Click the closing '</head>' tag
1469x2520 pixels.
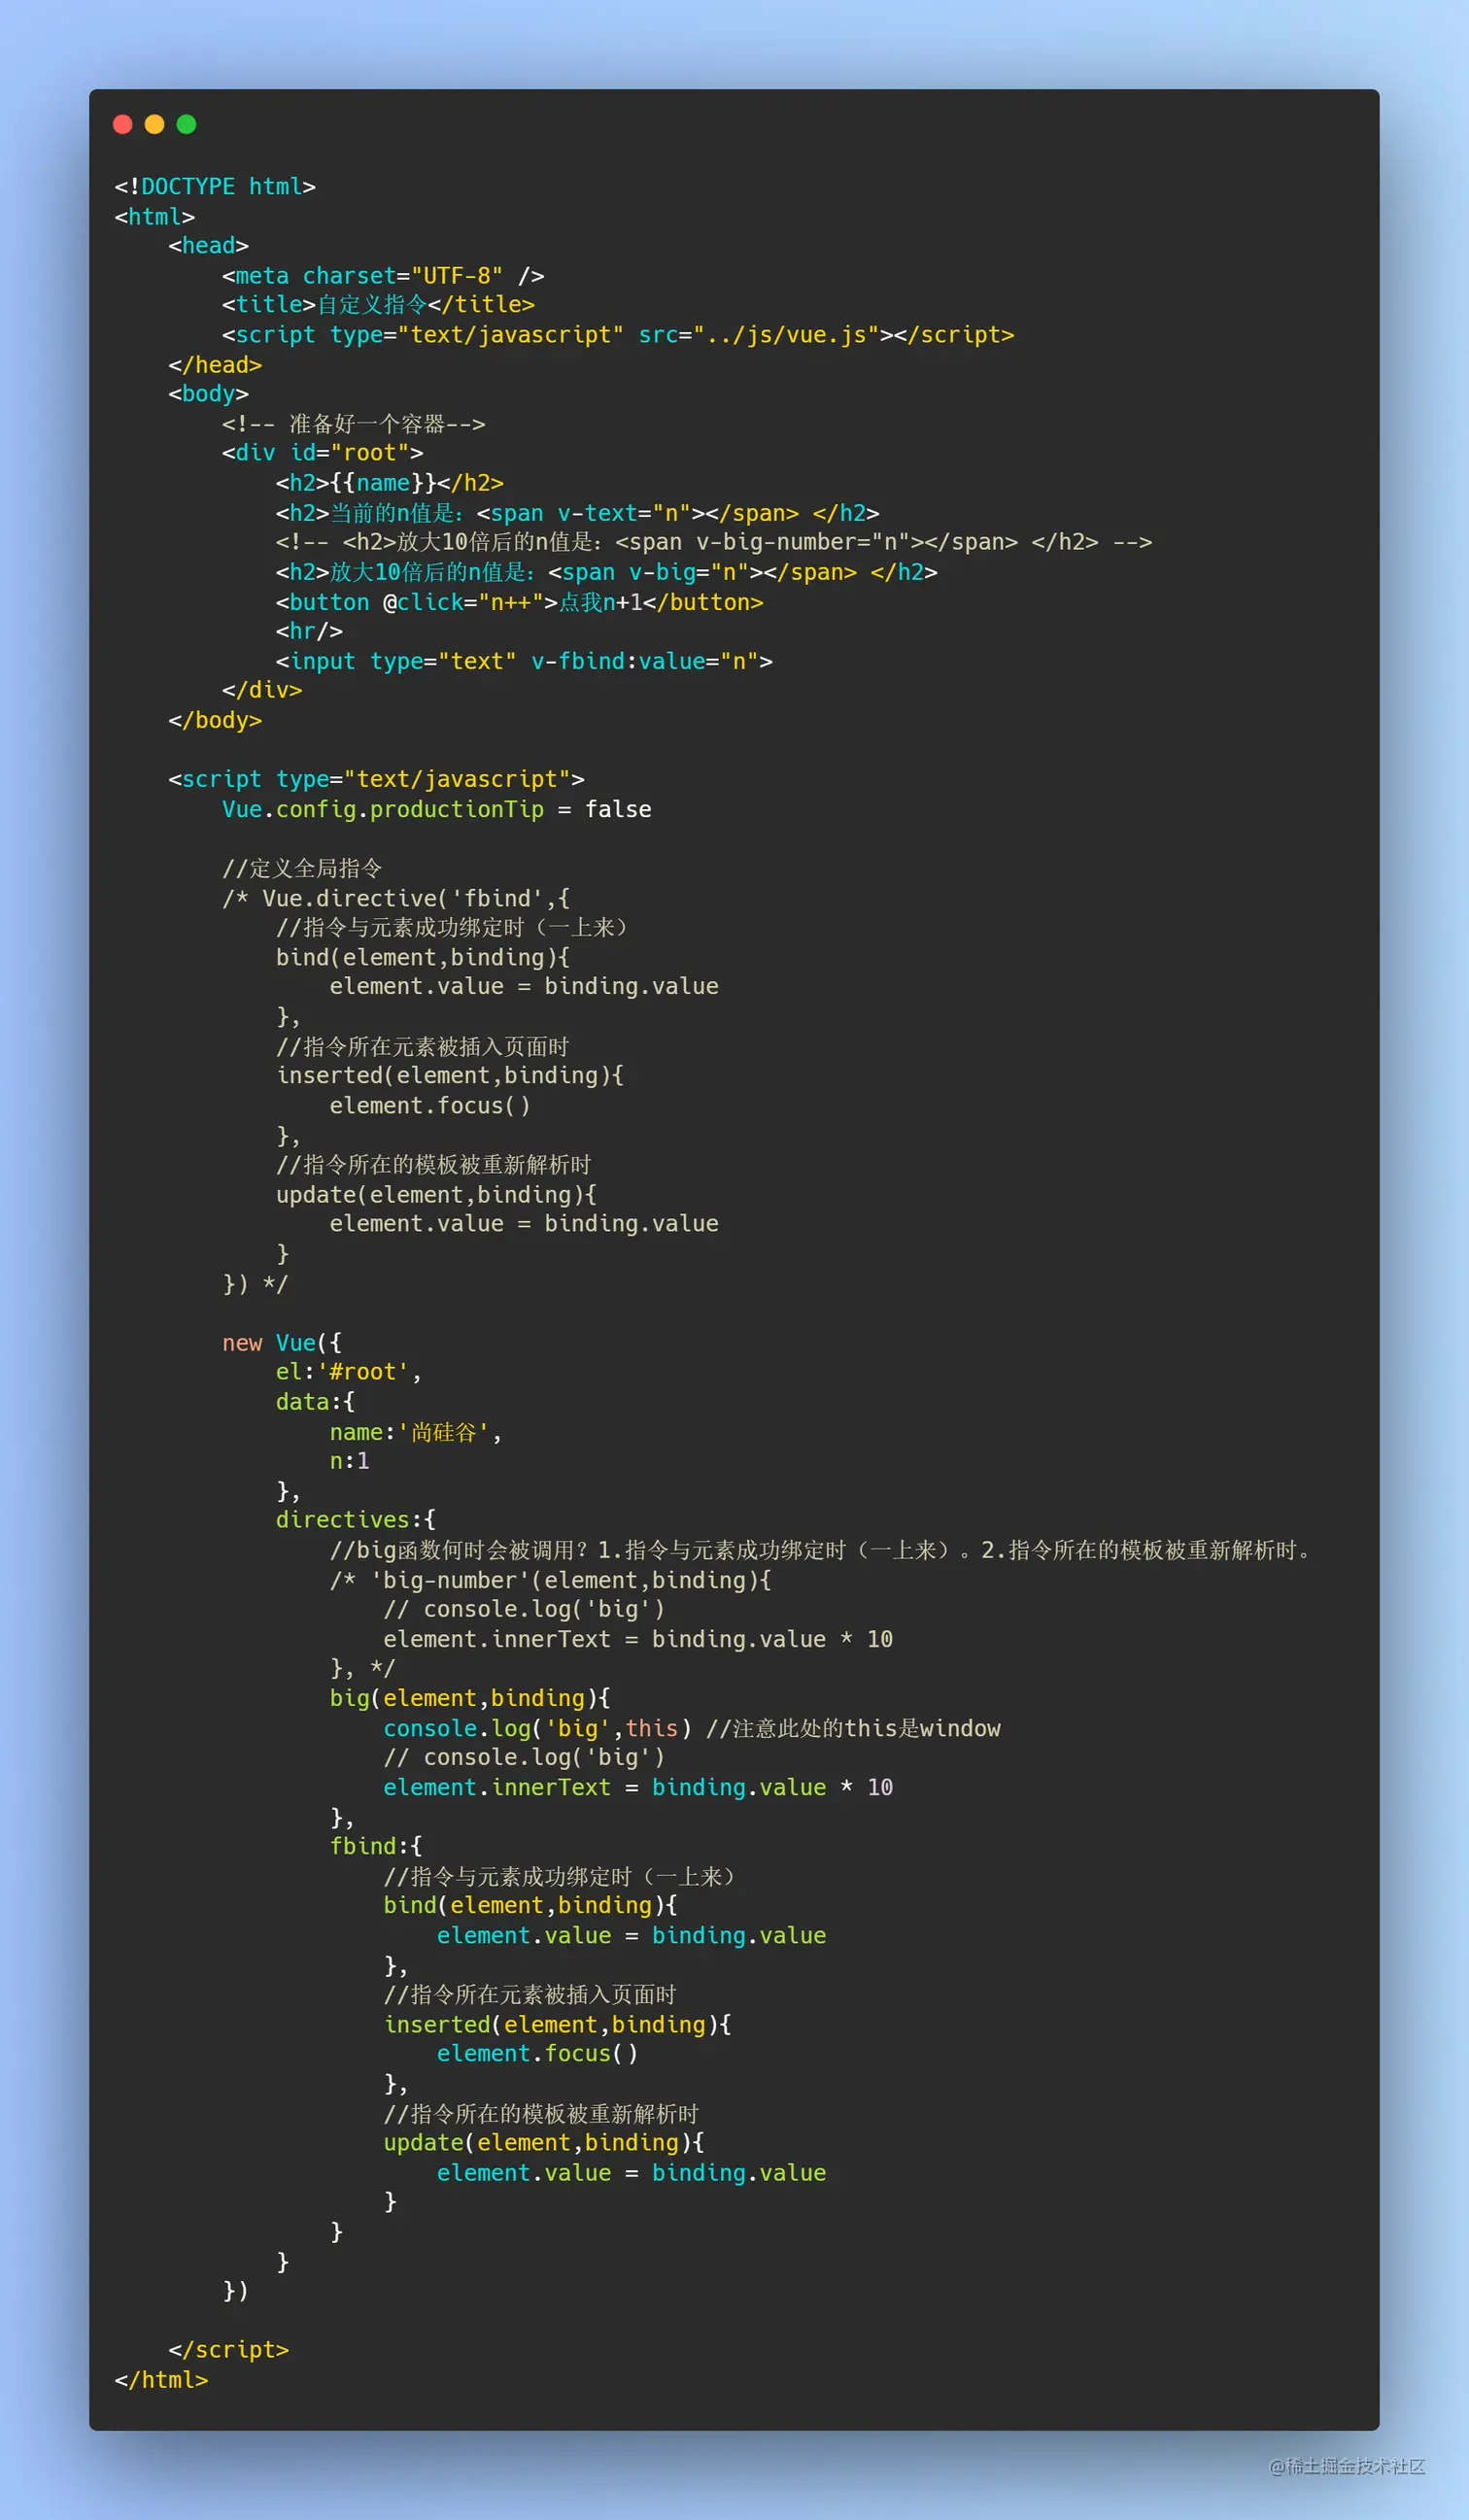click(x=215, y=365)
